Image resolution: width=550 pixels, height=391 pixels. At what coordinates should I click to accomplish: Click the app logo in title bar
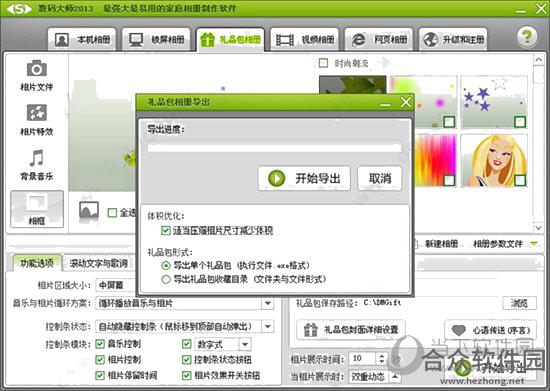click(x=19, y=8)
